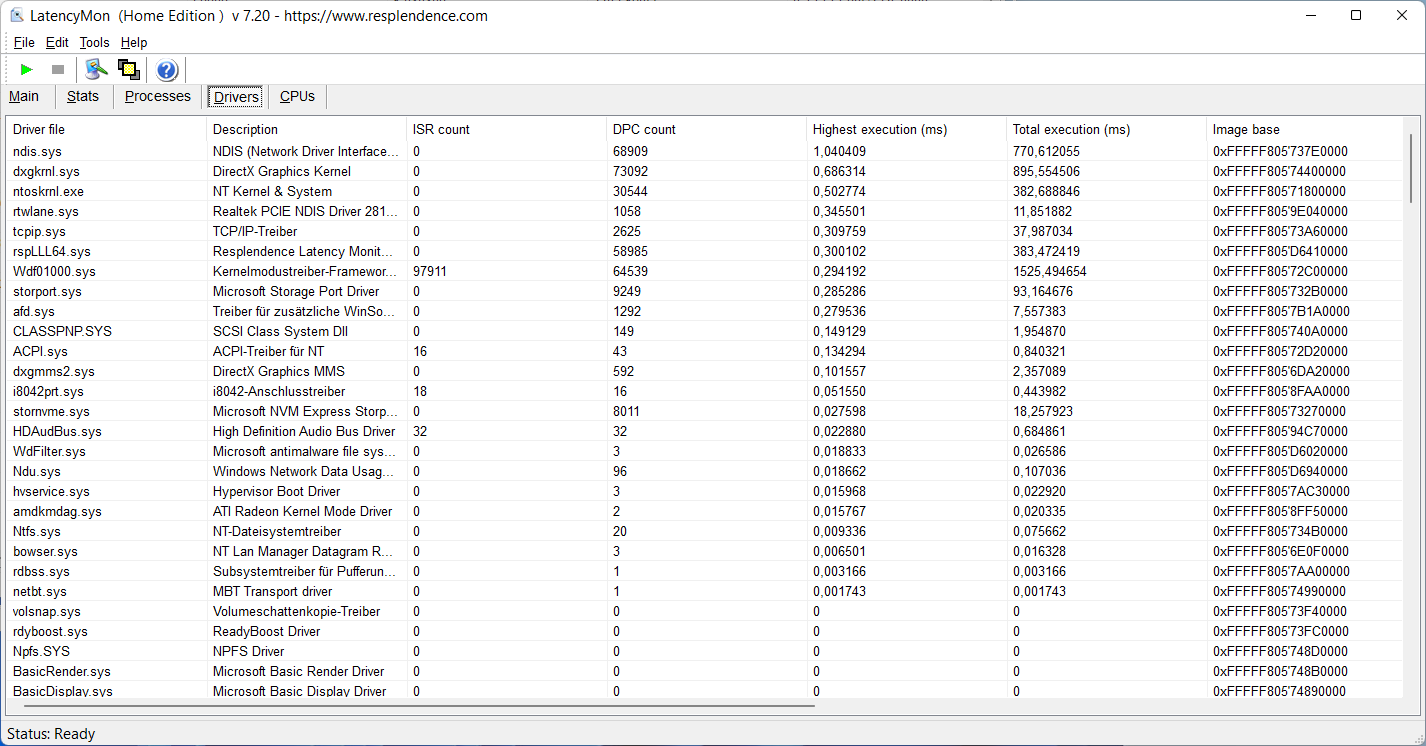Switch to the CPUs tab

click(297, 97)
